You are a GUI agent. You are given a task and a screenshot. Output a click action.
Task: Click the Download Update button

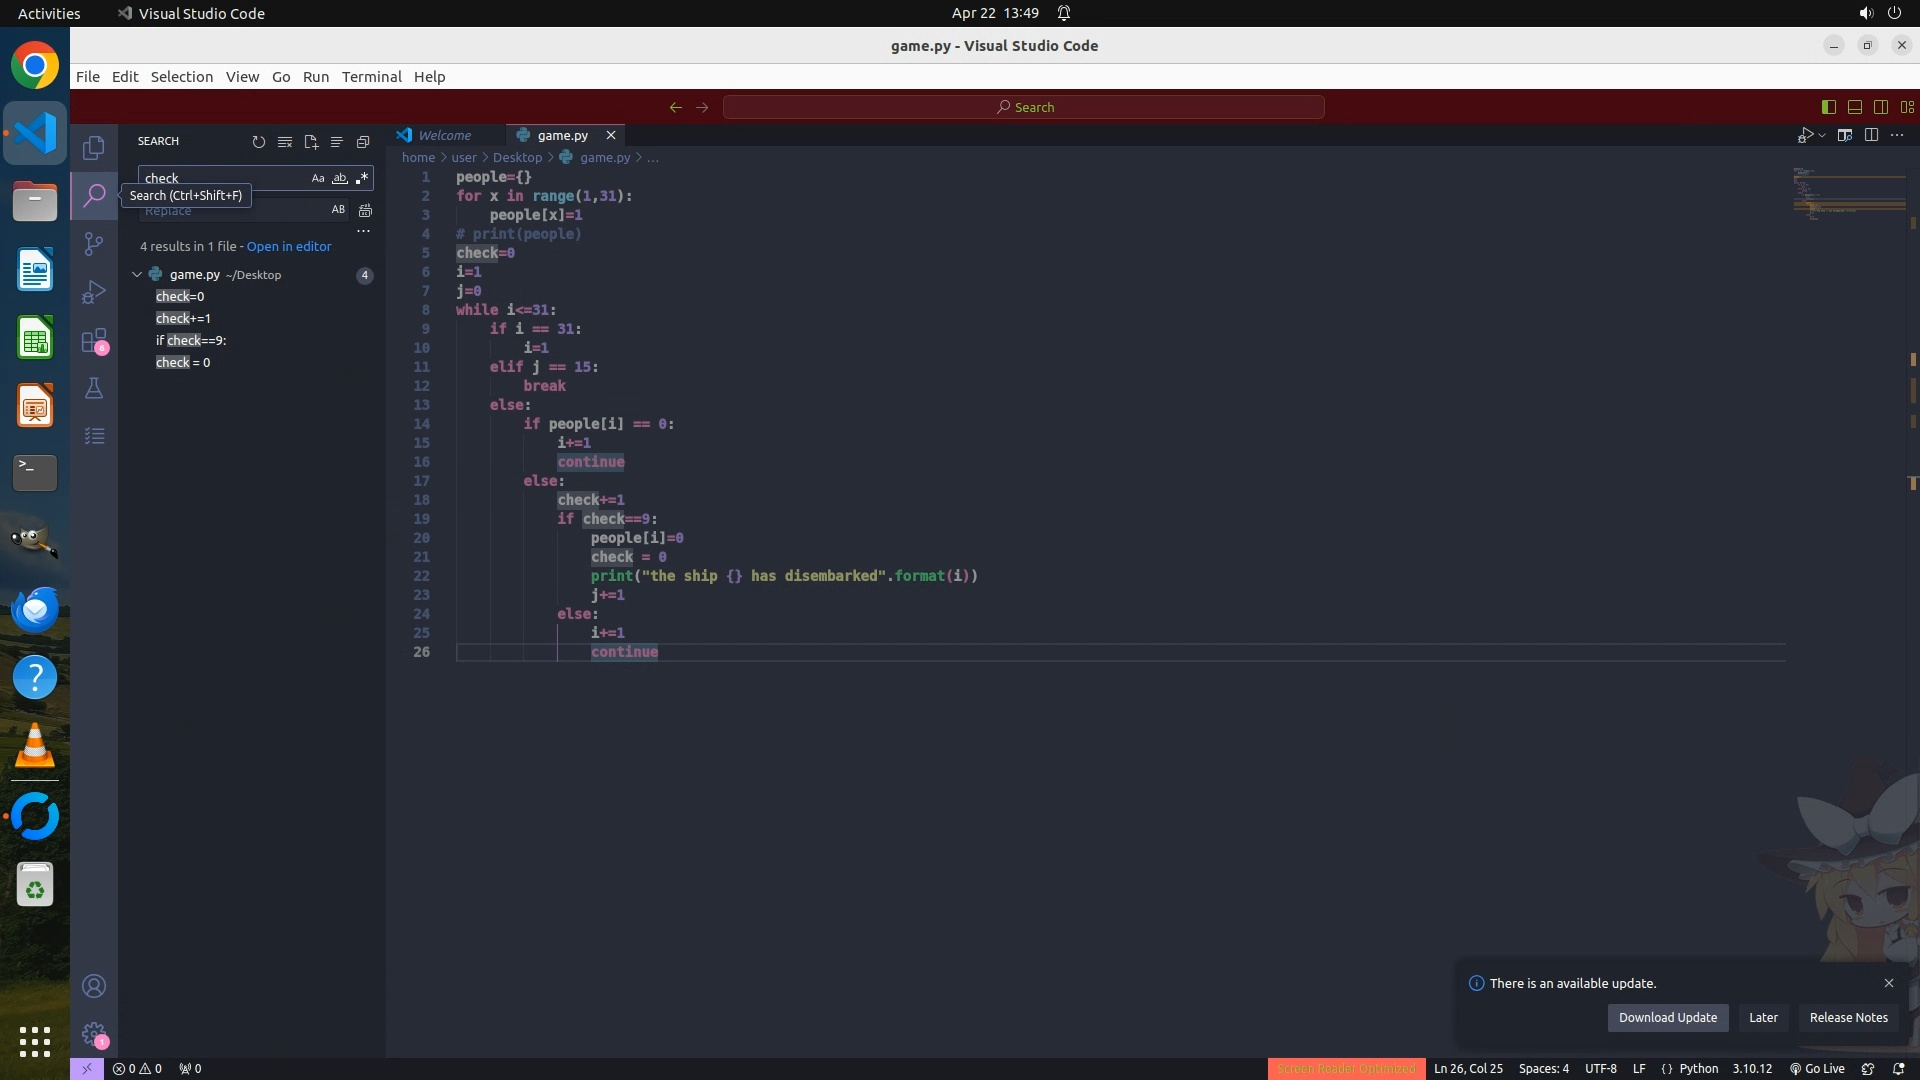pos(1667,1017)
